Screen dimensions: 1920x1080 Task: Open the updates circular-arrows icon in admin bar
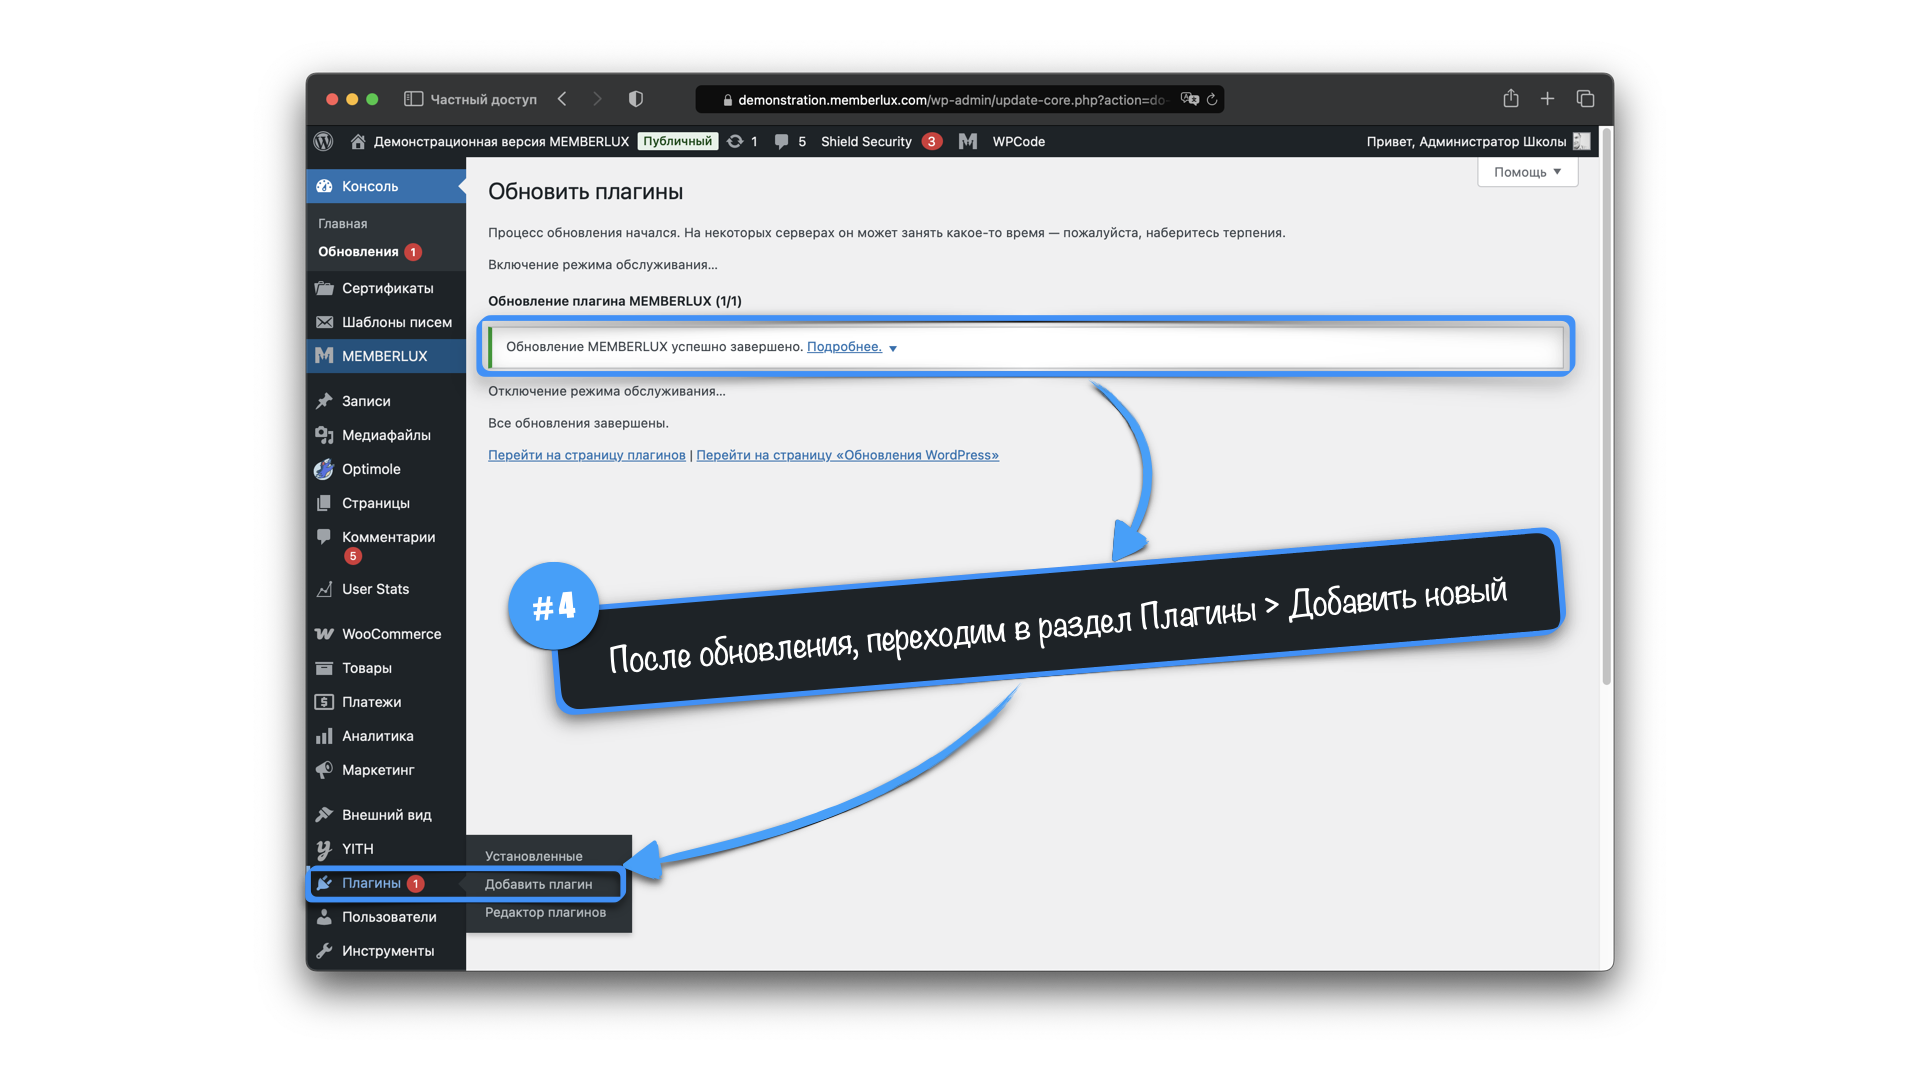(x=735, y=141)
